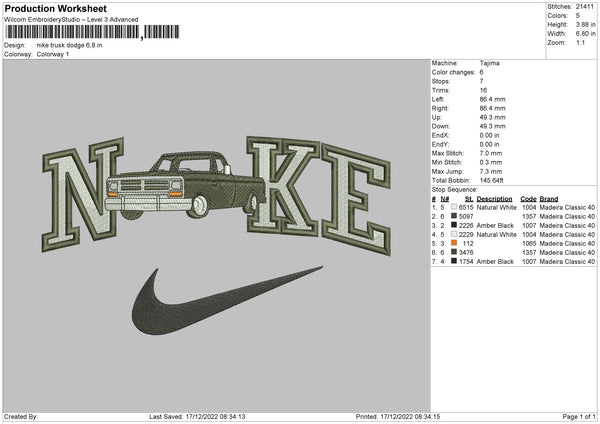Click 'Natural White' in stop row 1
The height and width of the screenshot is (424, 600).
496,207
